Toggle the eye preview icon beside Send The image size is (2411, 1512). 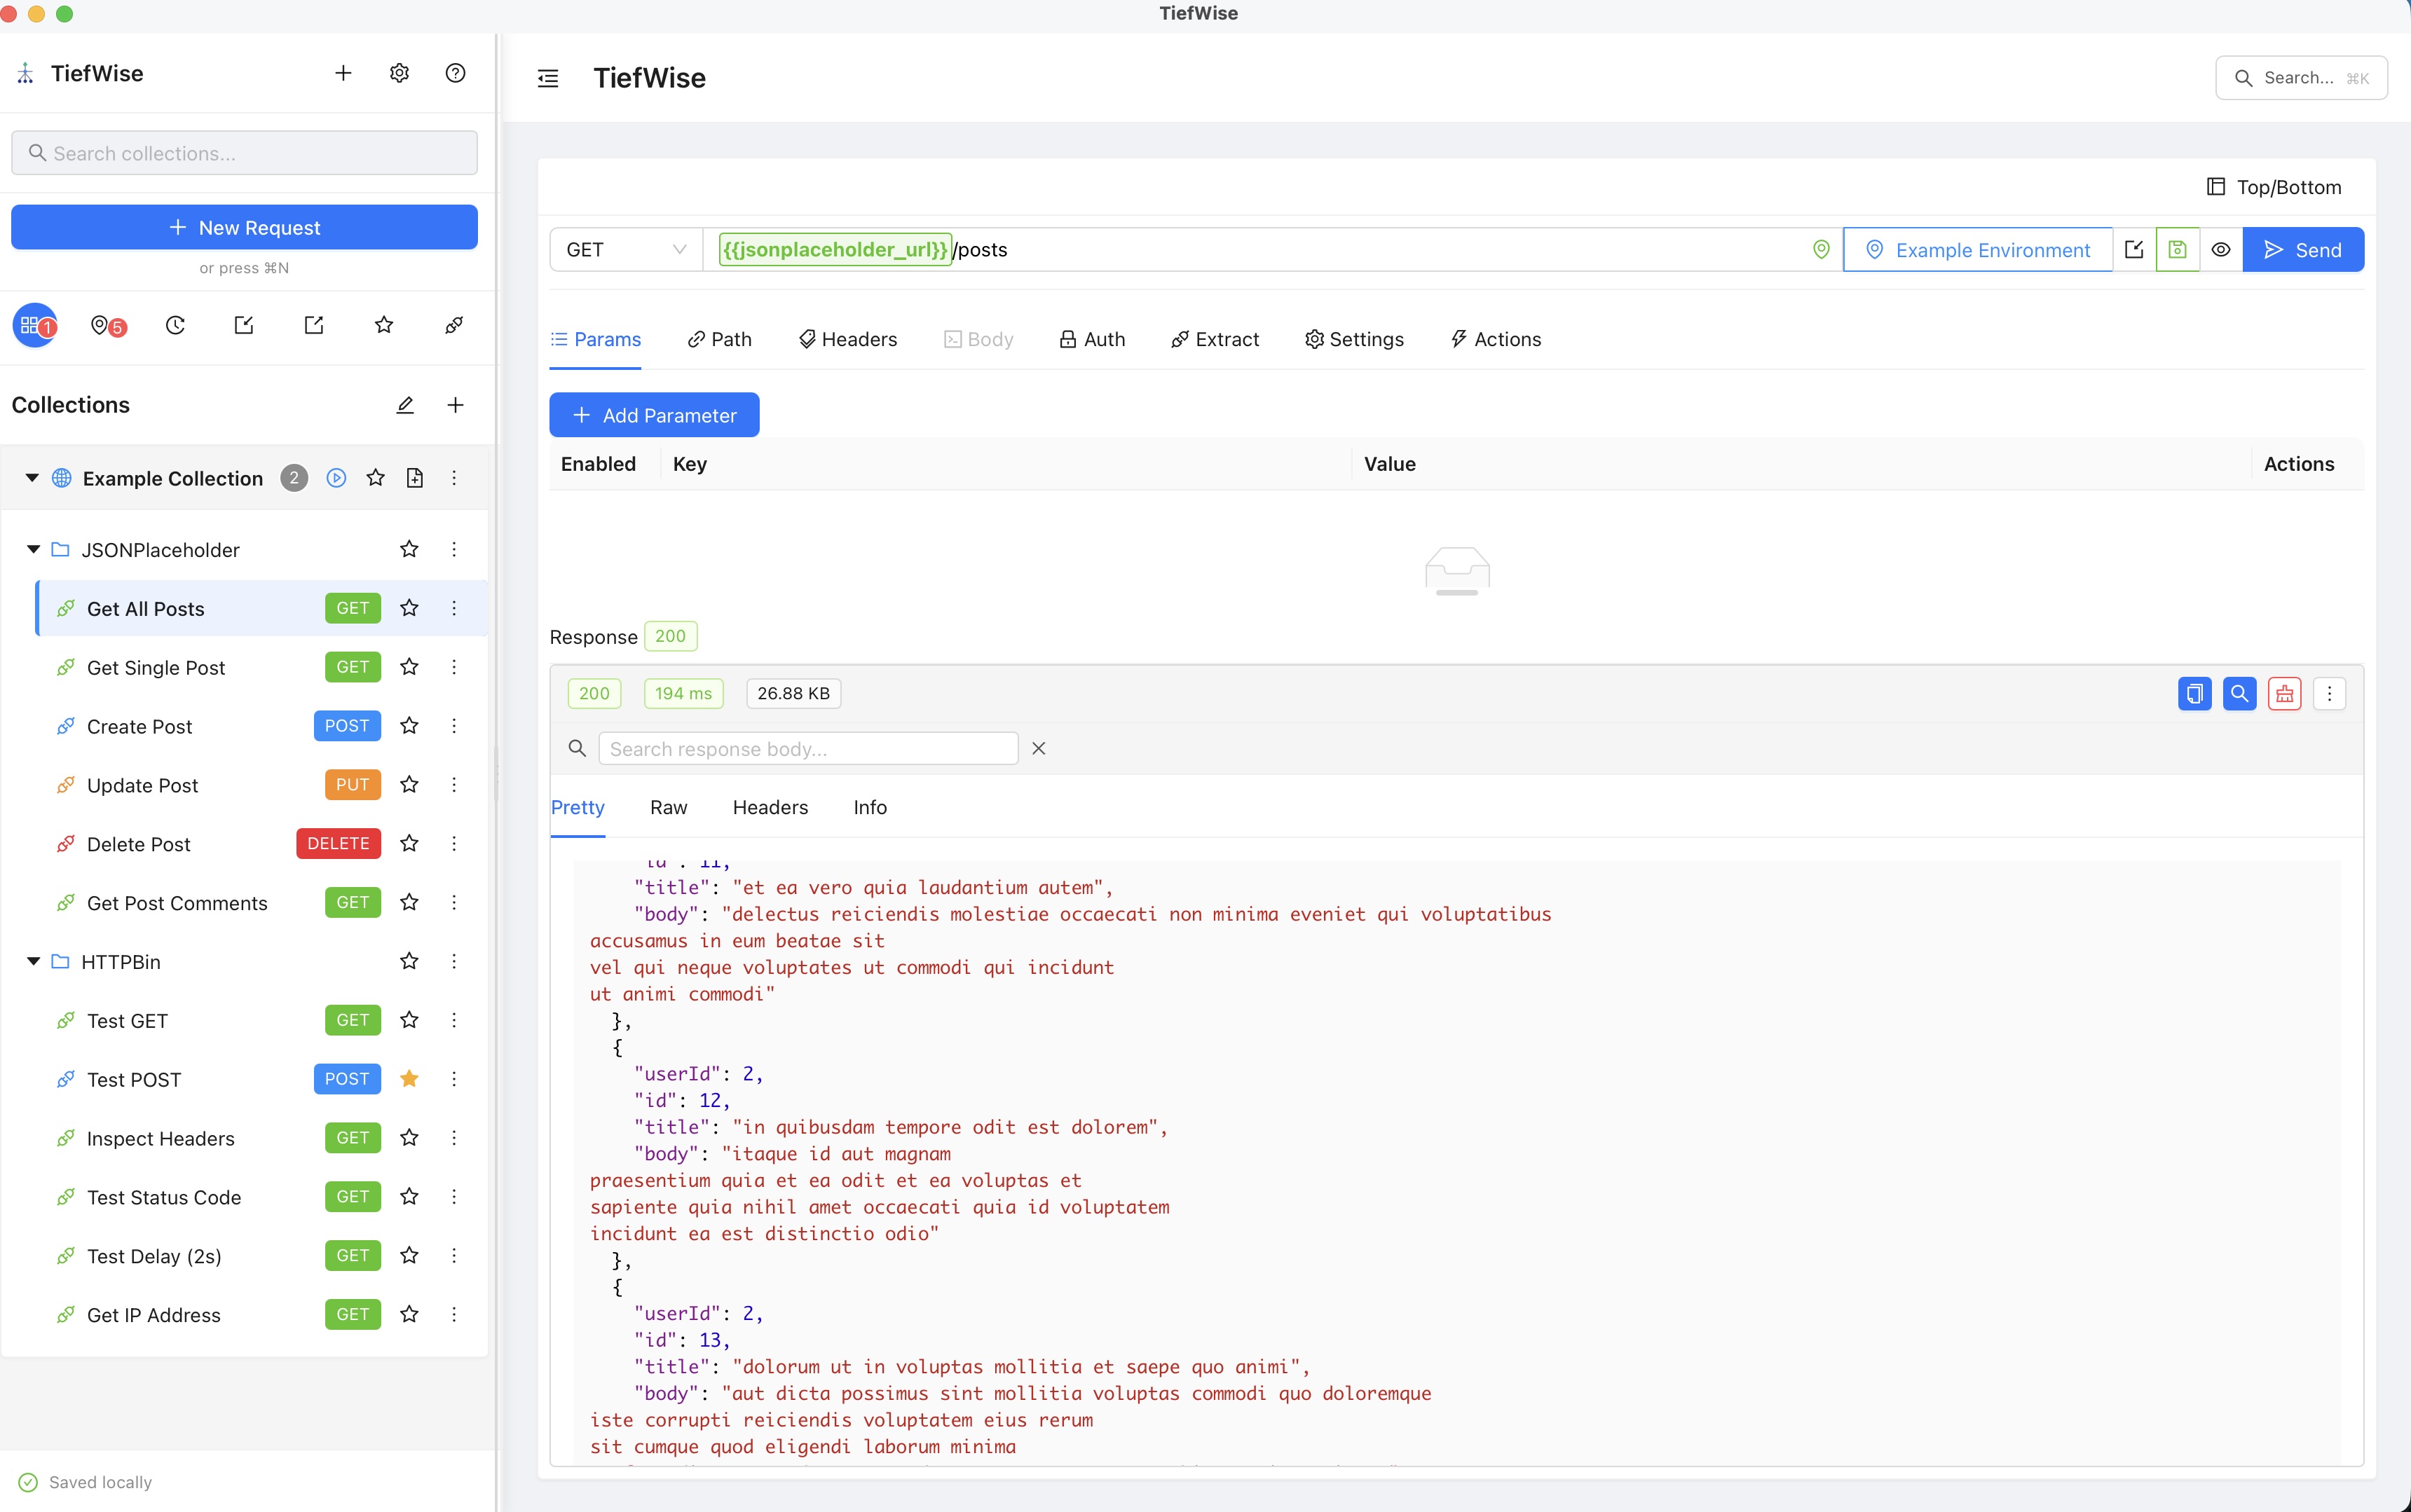[2220, 250]
